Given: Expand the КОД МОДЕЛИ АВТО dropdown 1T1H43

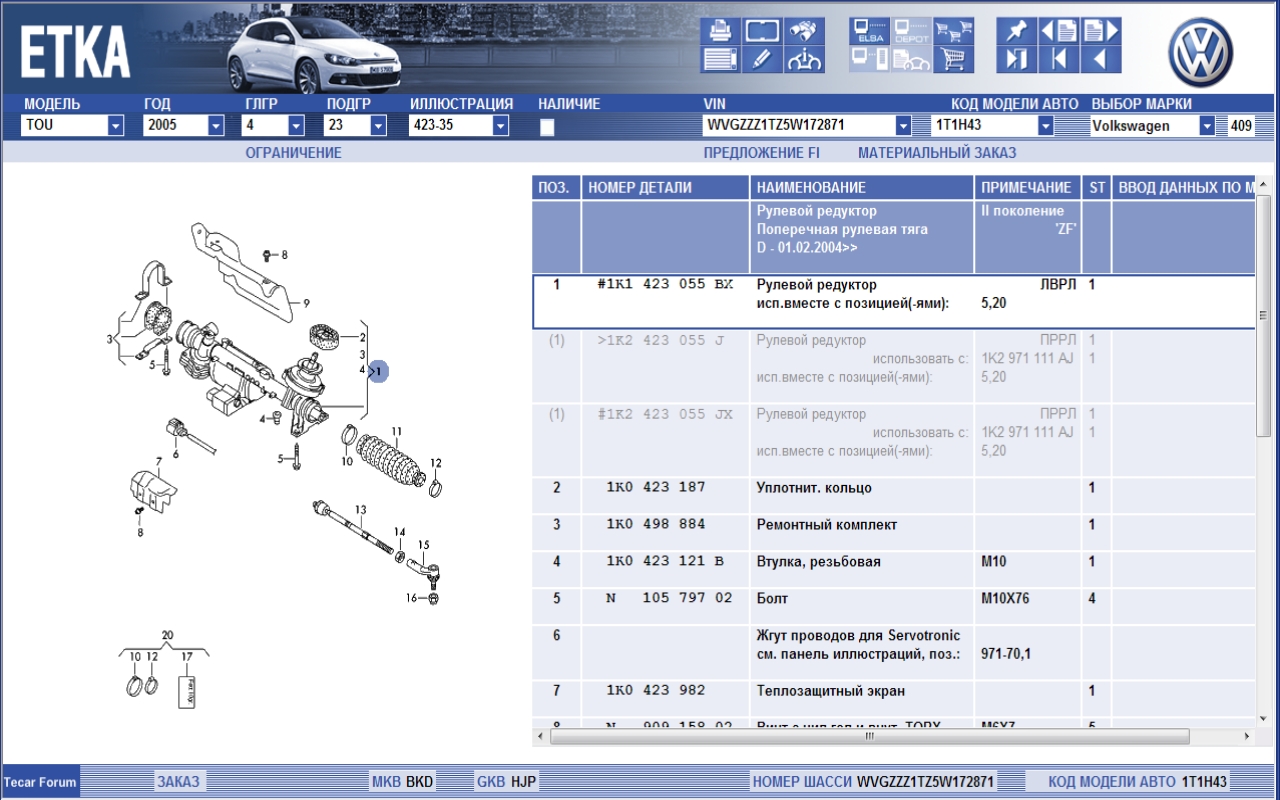Looking at the screenshot, I should 1046,126.
